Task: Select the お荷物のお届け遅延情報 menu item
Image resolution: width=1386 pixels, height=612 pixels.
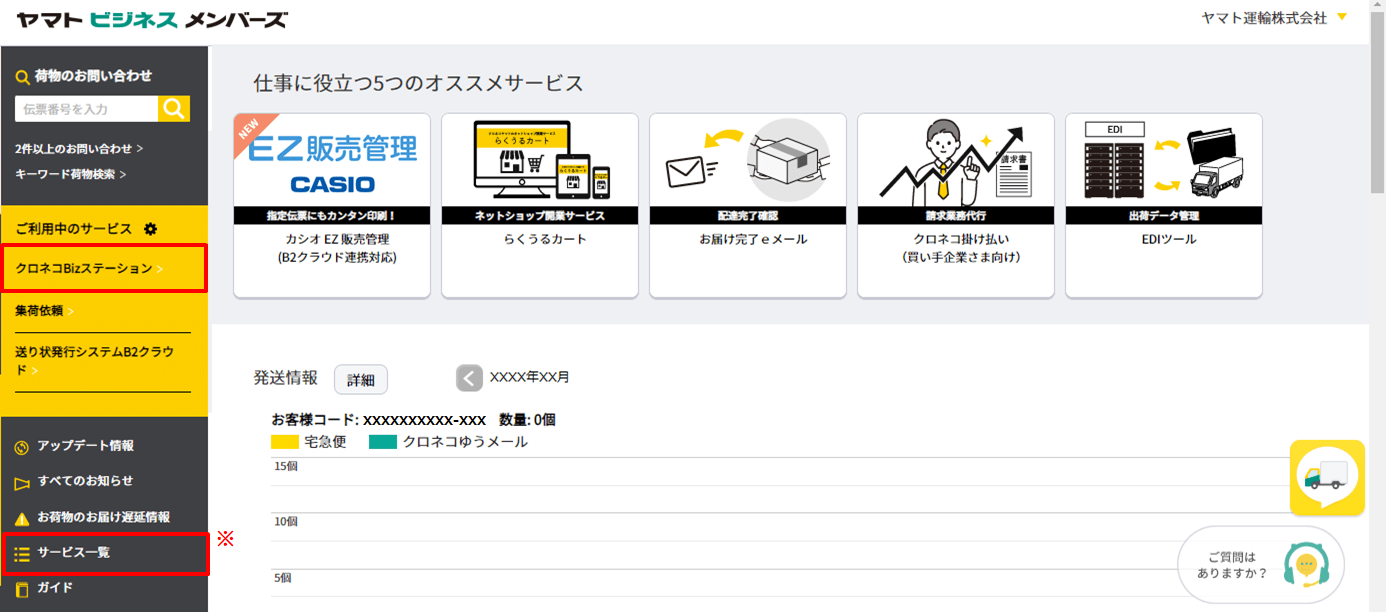Action: (x=104, y=518)
